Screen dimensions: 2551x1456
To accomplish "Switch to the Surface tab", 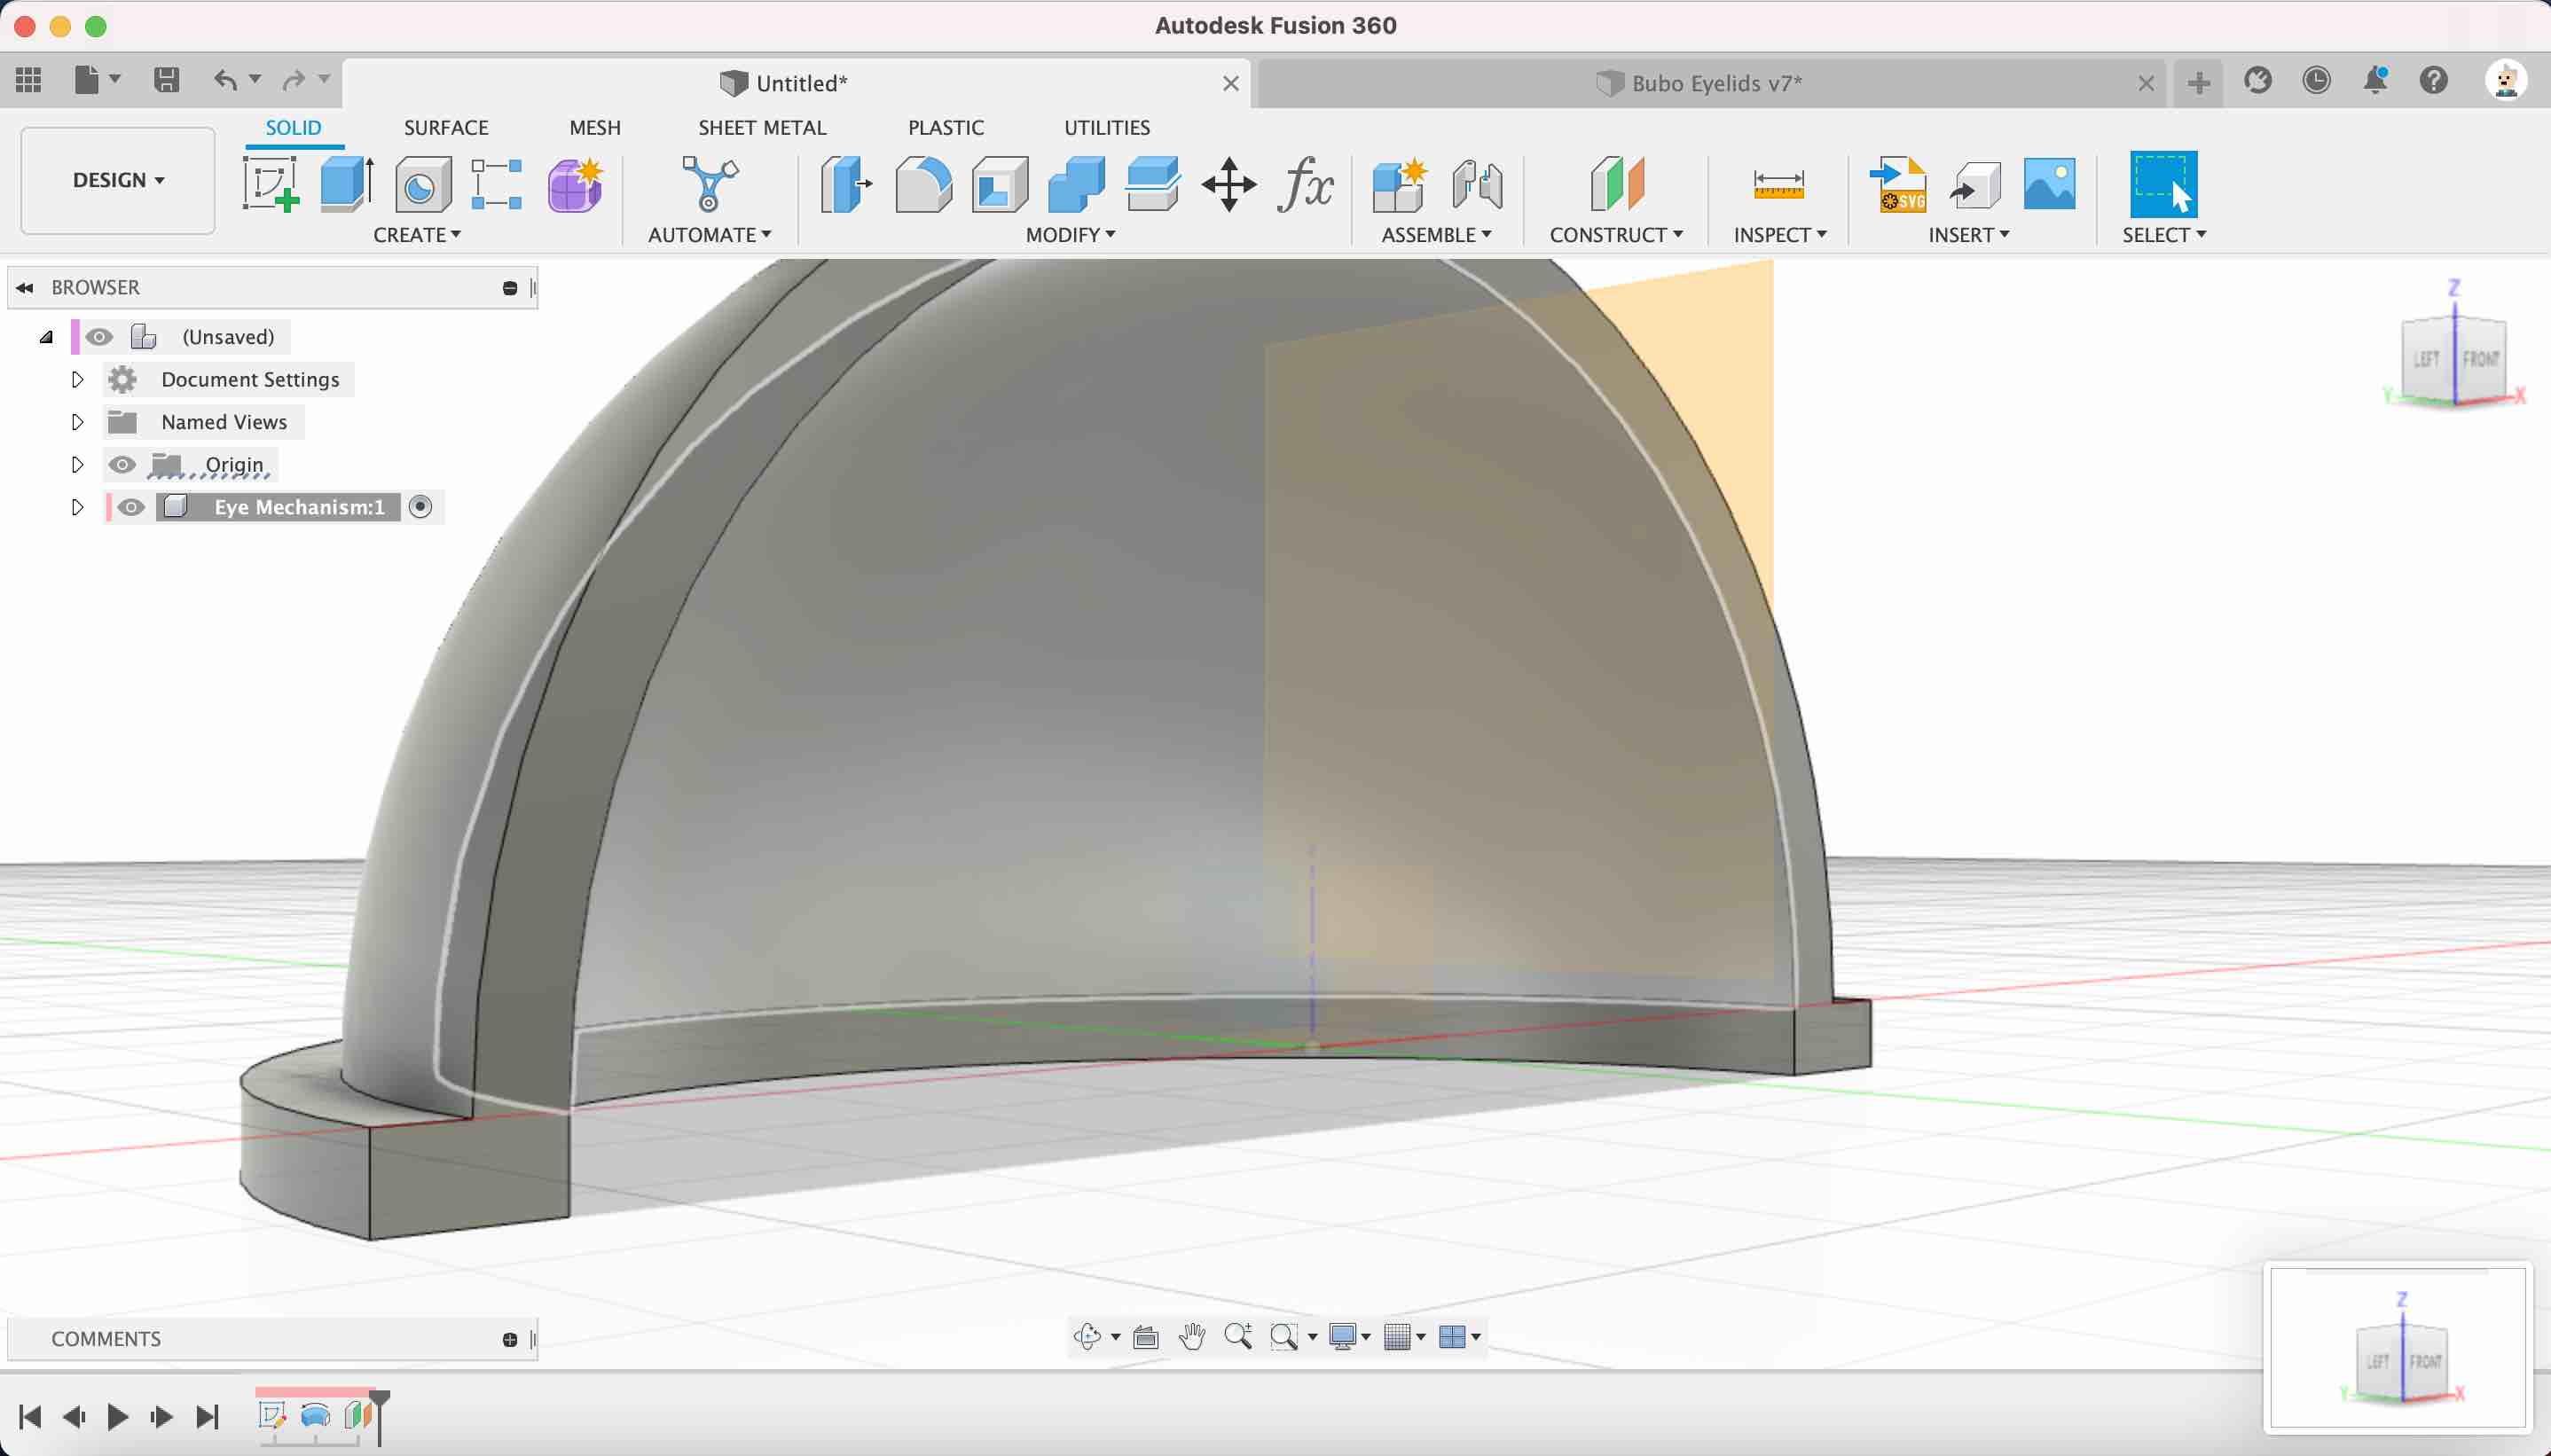I will pyautogui.click(x=445, y=126).
